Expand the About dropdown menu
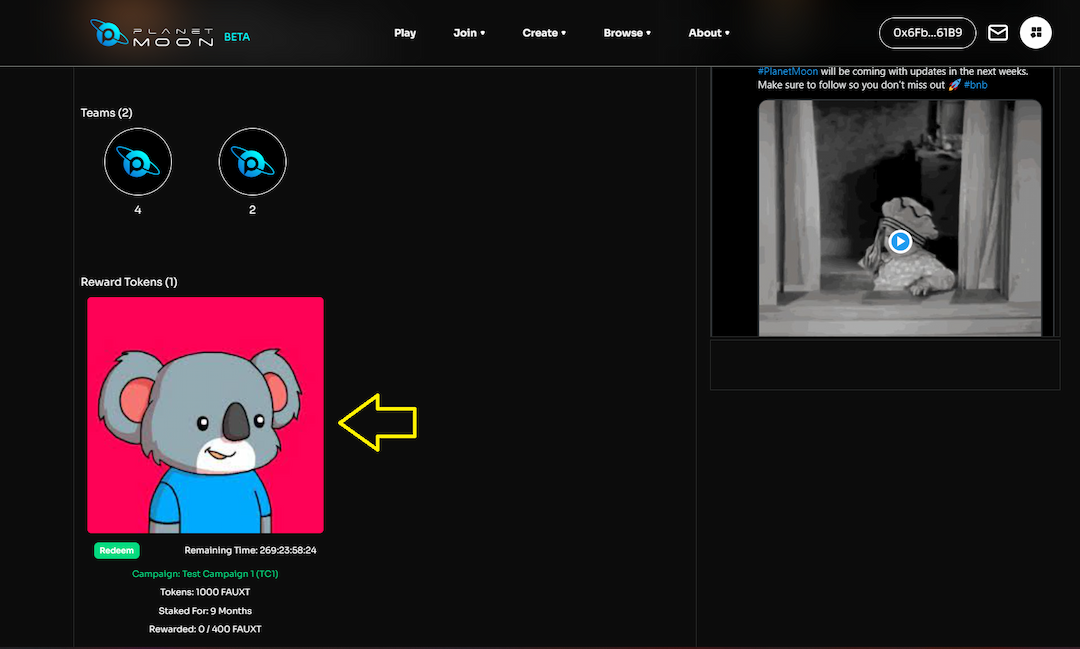 click(708, 33)
